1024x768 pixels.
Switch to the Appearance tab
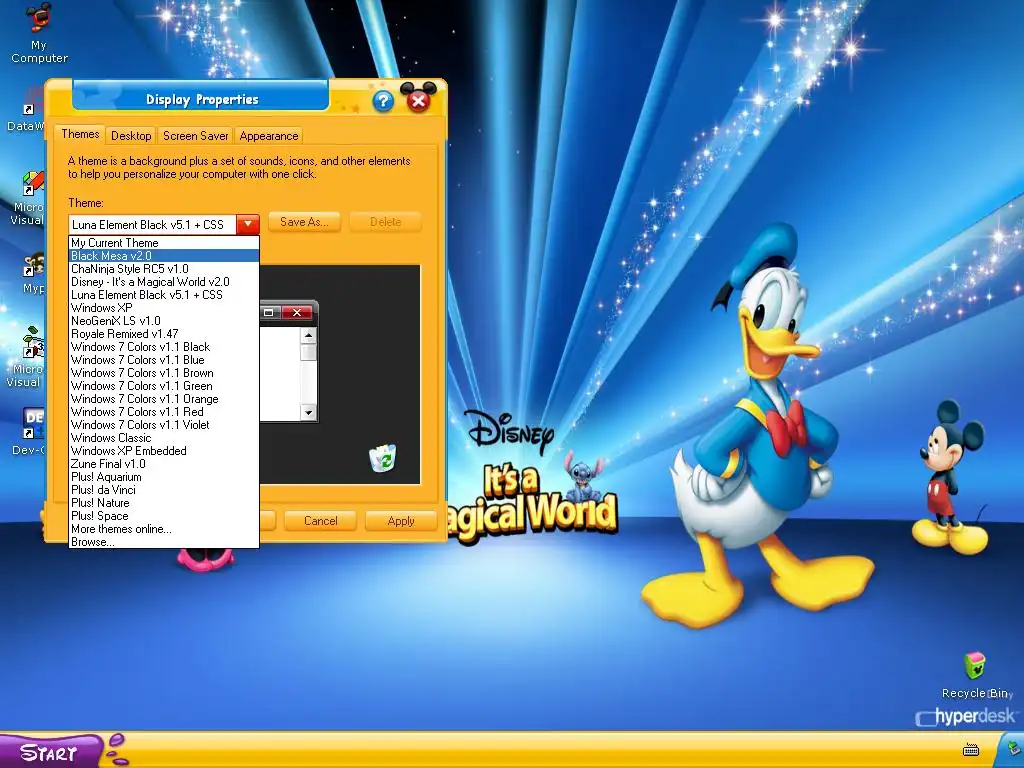(x=268, y=136)
